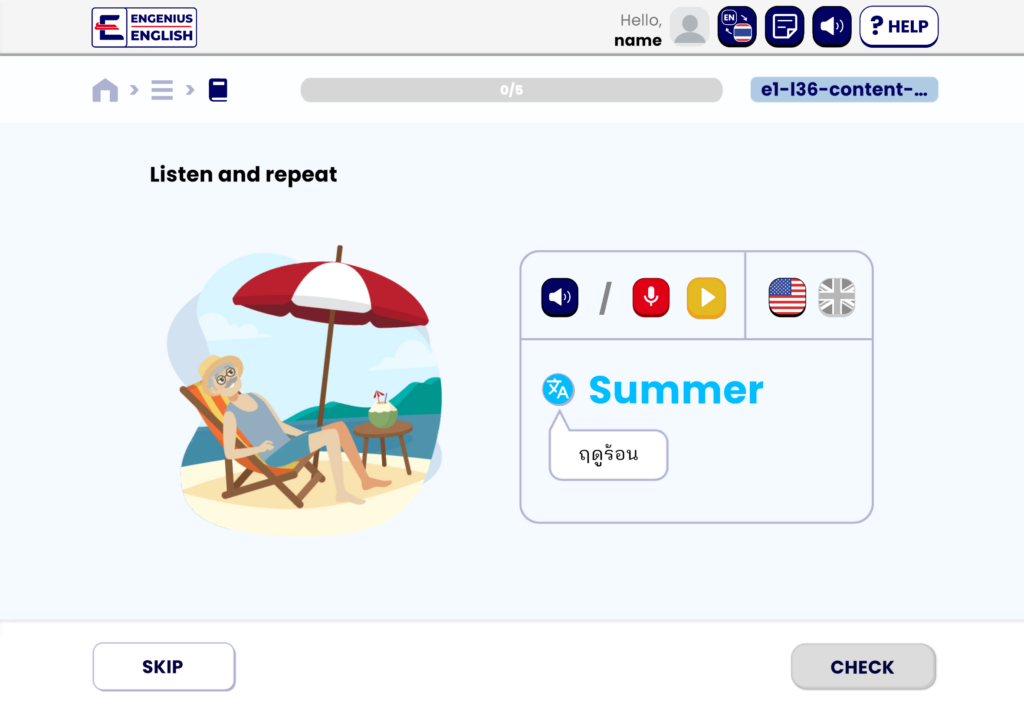Toggle sound in the top header
The height and width of the screenshot is (712, 1024).
point(832,27)
